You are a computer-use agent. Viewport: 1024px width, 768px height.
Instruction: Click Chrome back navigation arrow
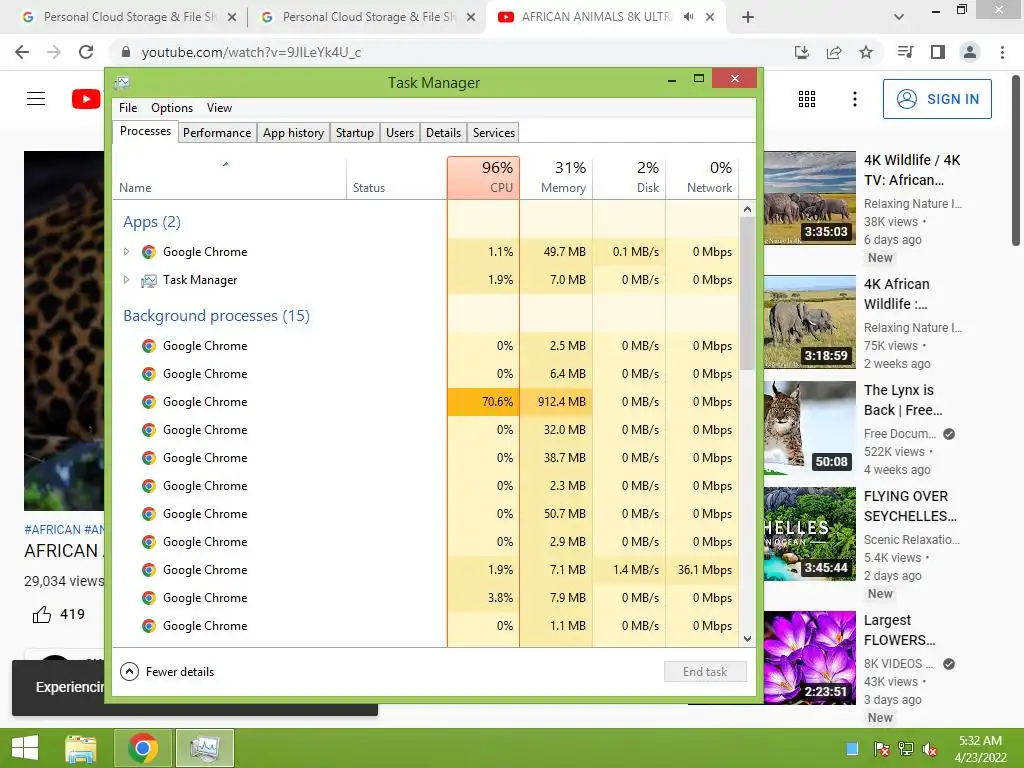tap(22, 52)
